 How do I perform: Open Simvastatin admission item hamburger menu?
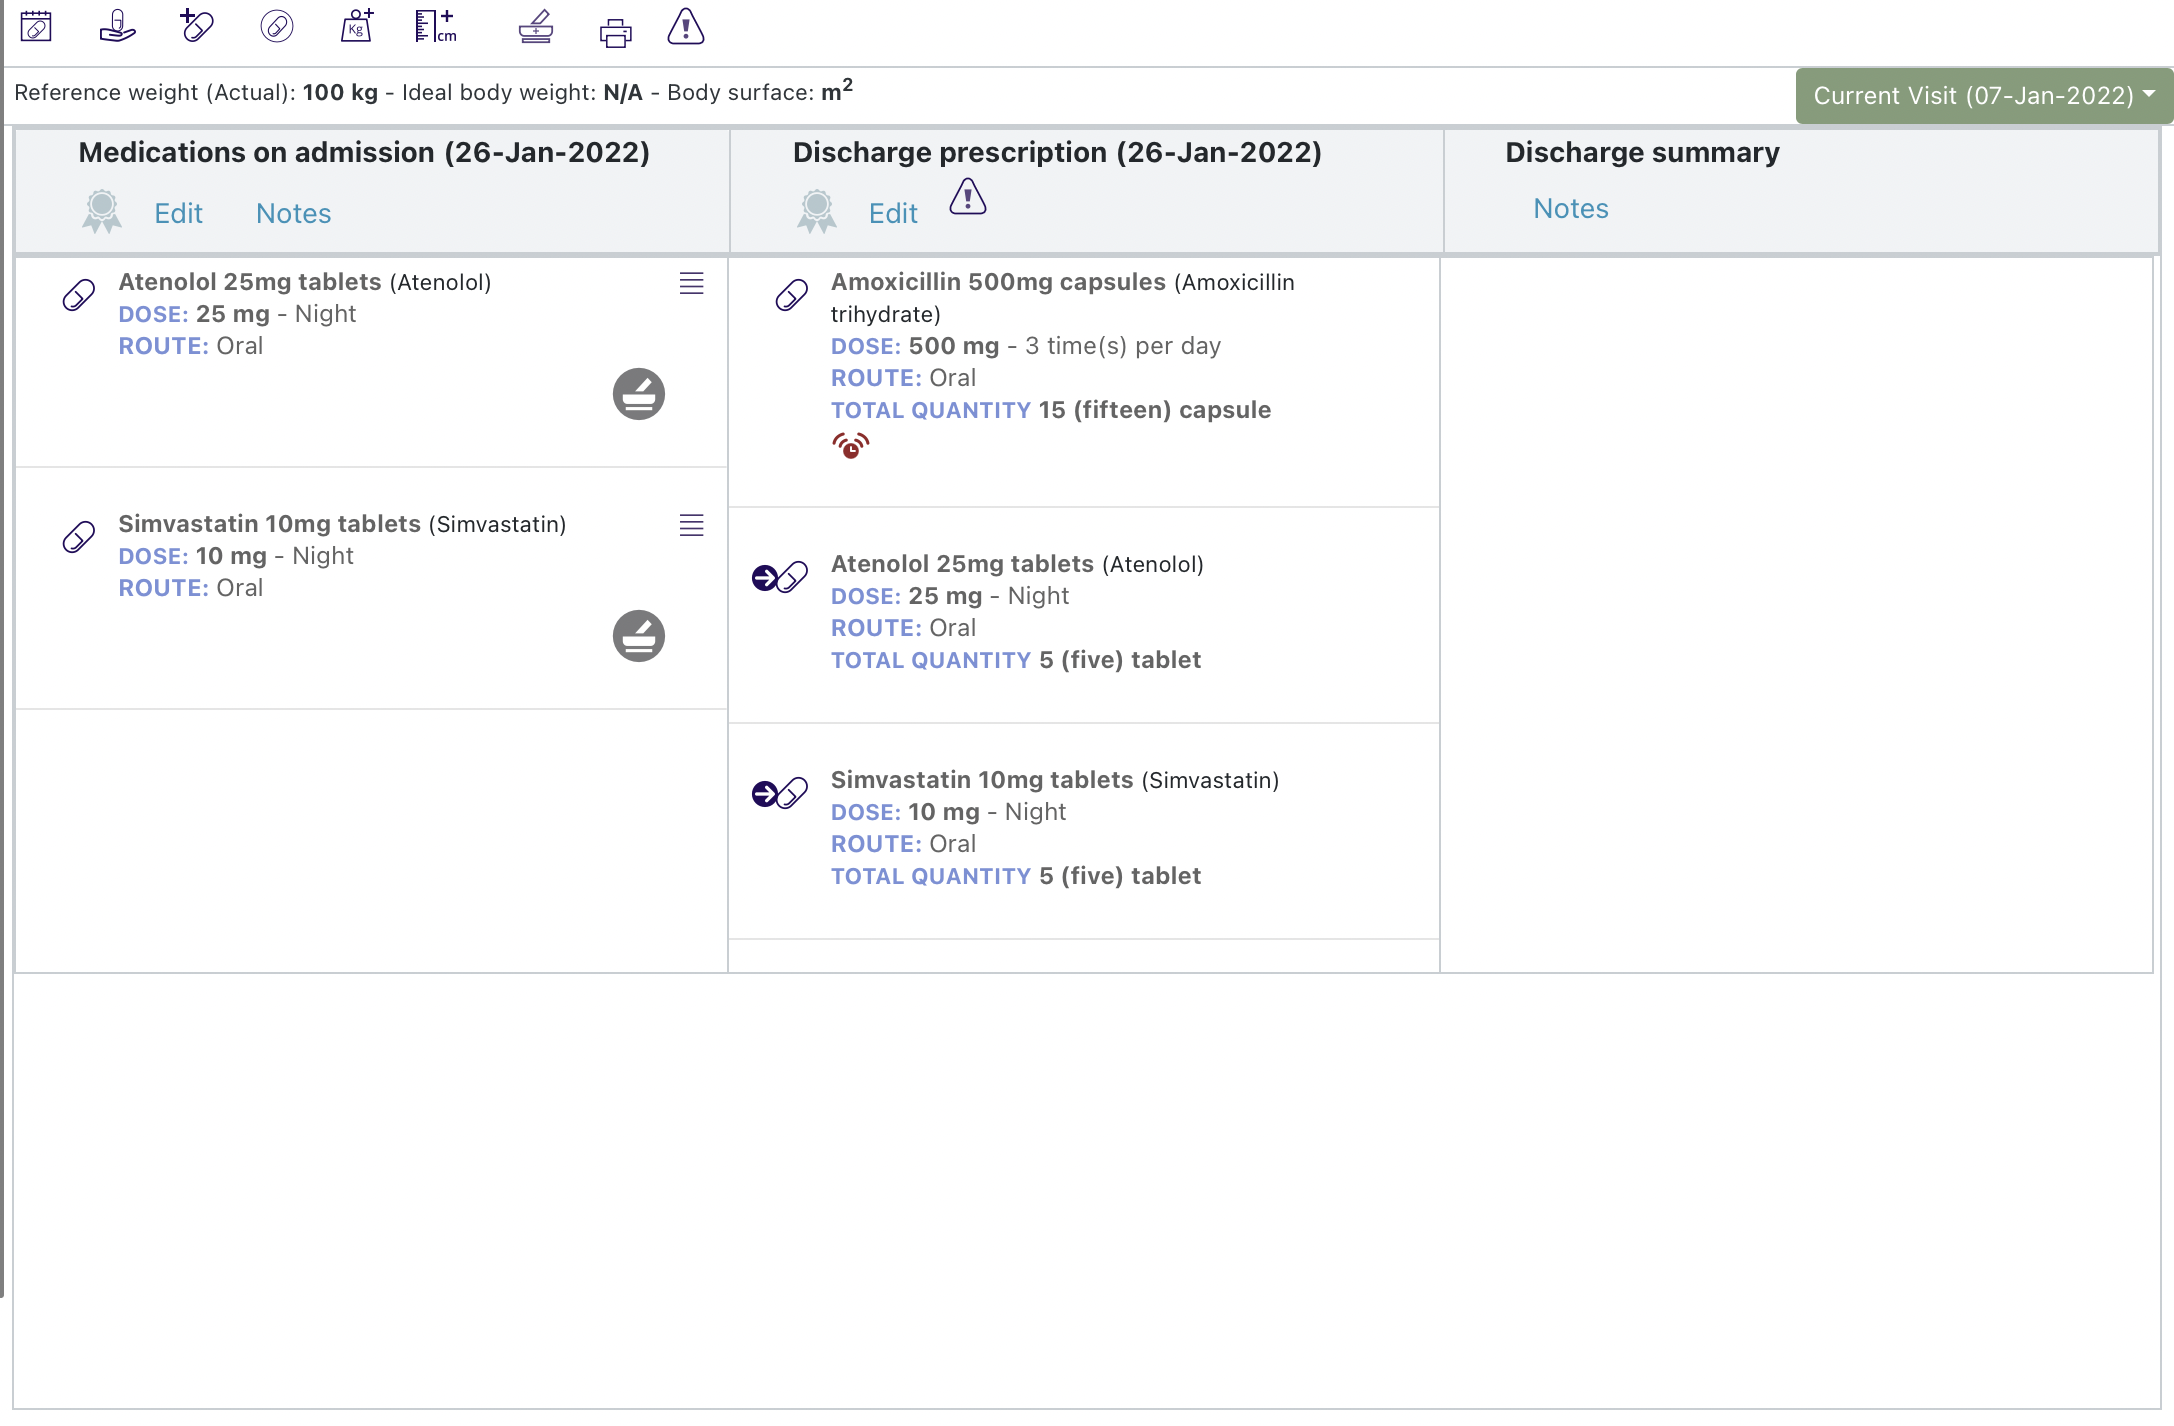click(x=691, y=526)
